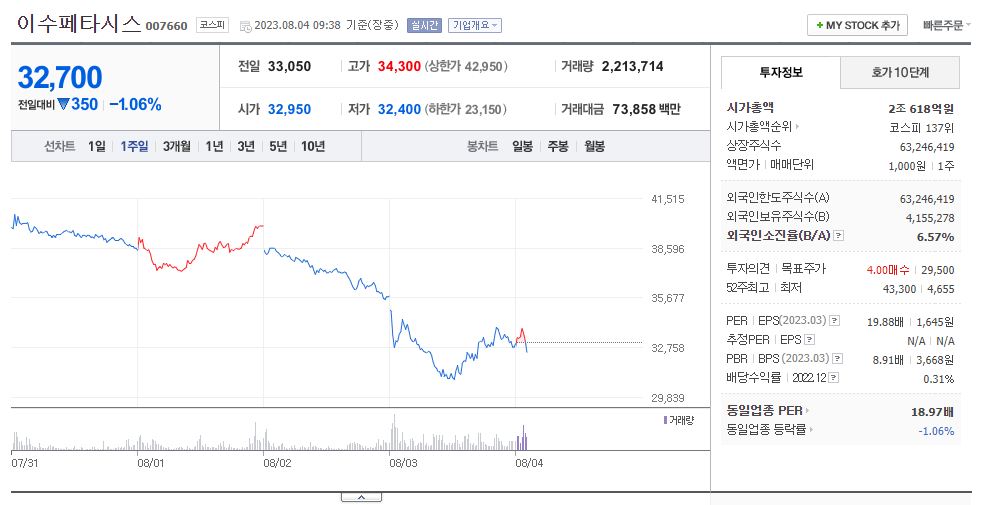
Task: Click the 41,515 price axis label
Action: (x=668, y=199)
